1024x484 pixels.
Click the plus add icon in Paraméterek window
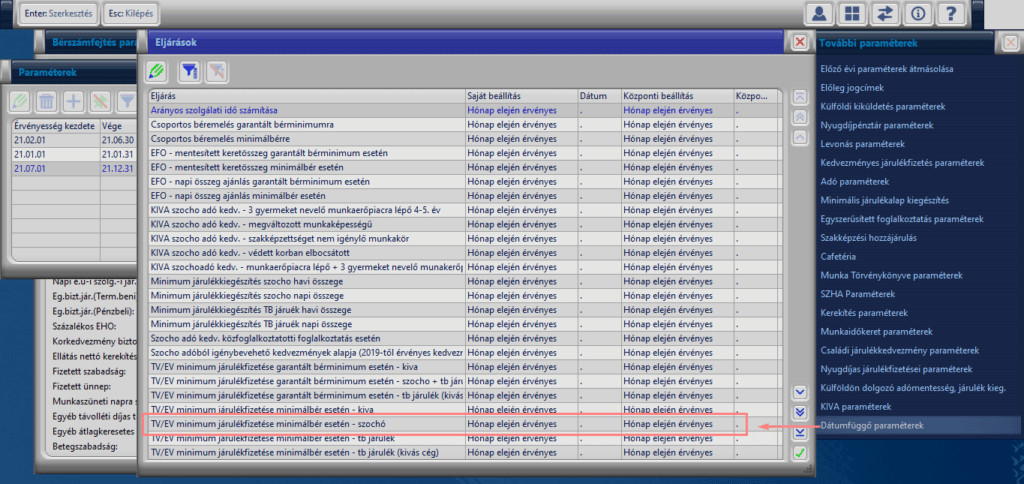coord(74,101)
